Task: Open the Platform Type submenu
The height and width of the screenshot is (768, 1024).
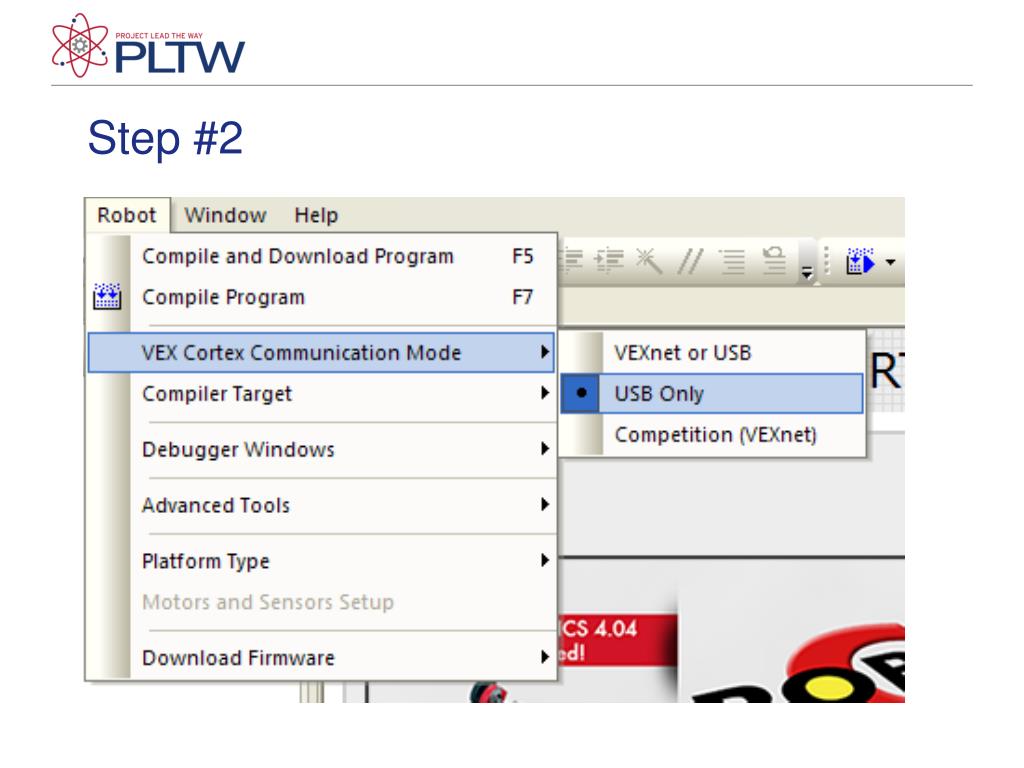Action: click(321, 561)
